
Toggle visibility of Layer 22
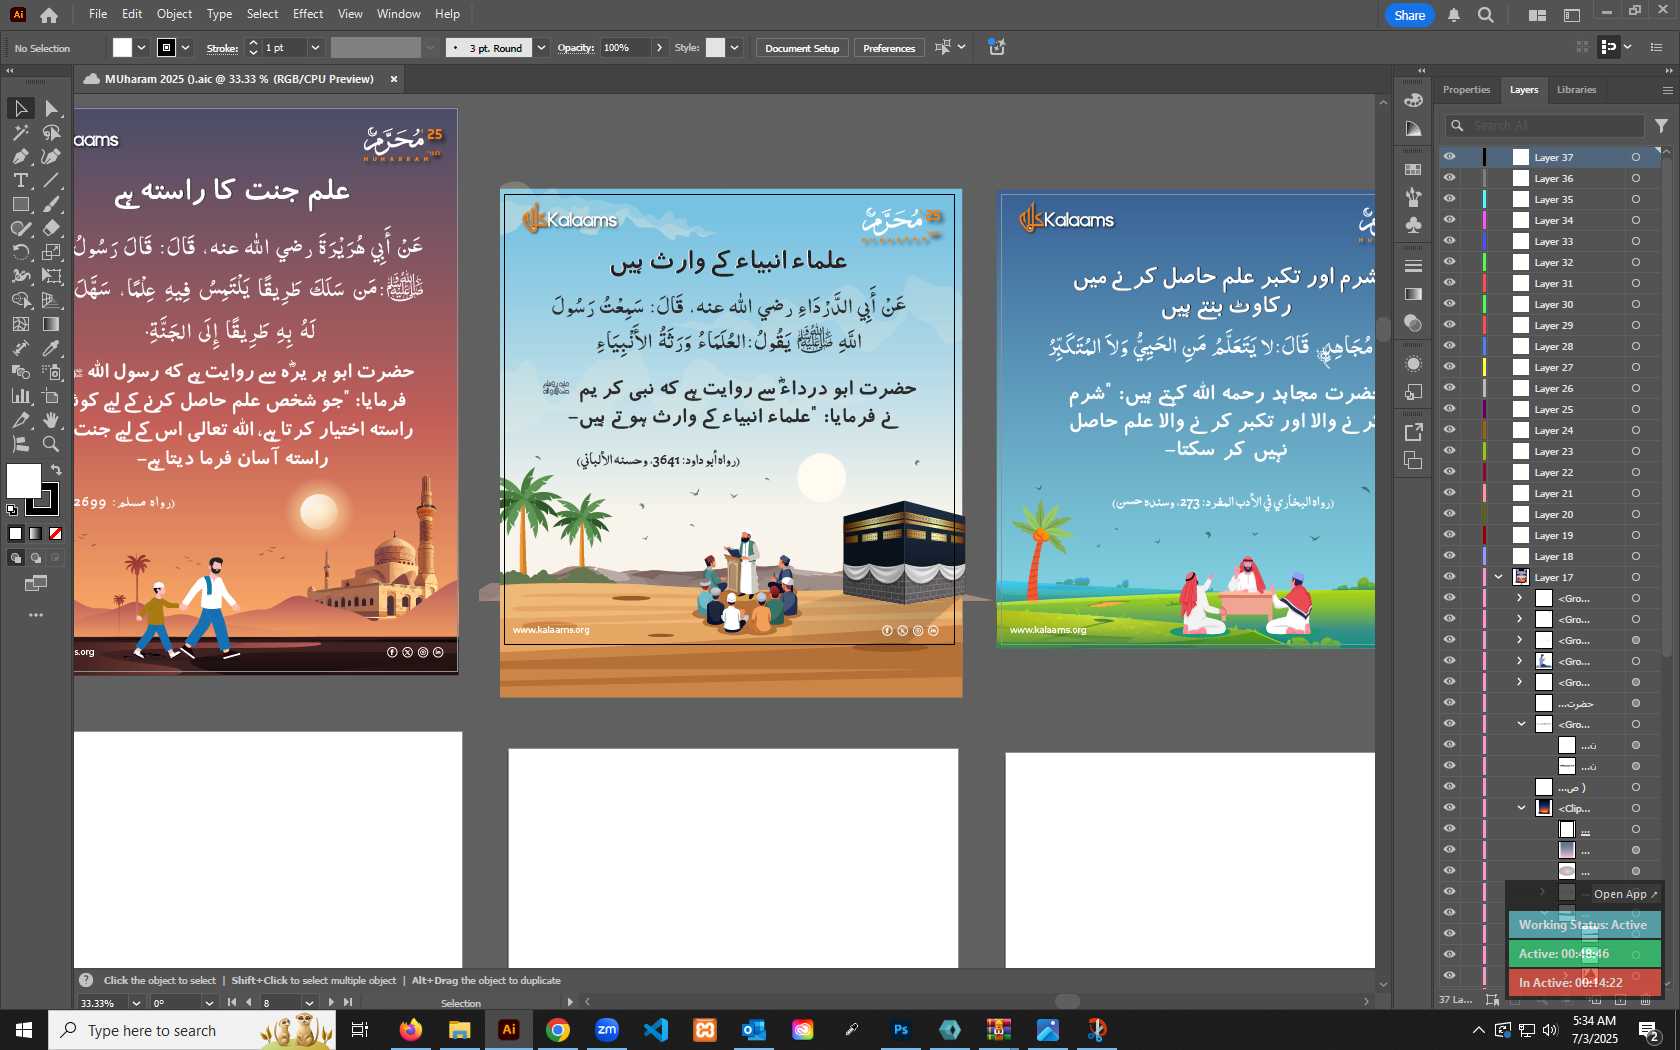point(1449,472)
